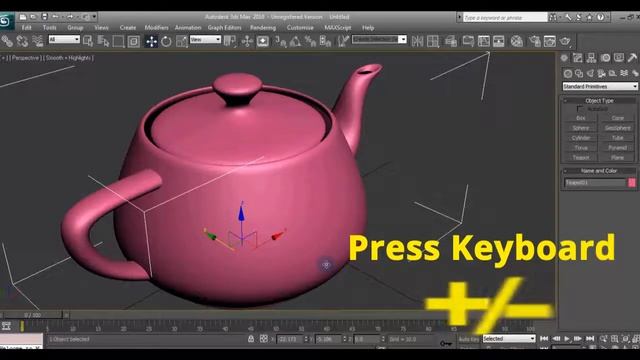Click the Torus primitive button
Image resolution: width=640 pixels, height=360 pixels.
581,147
